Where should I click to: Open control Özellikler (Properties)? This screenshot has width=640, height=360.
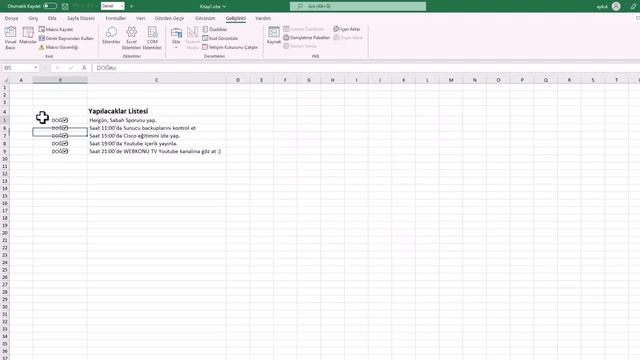215,29
